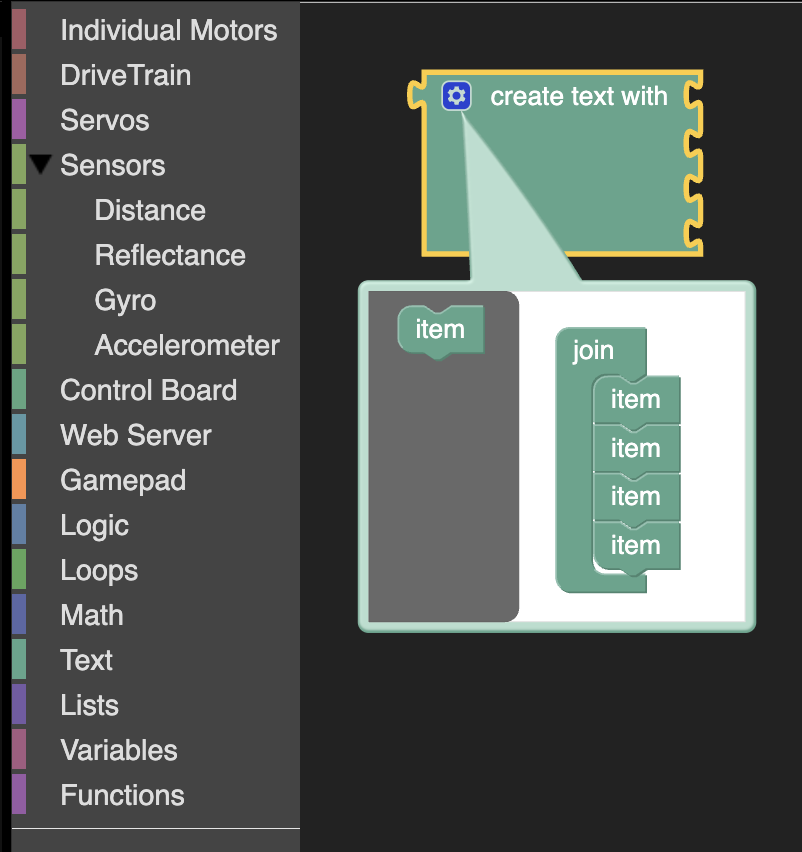This screenshot has width=802, height=852.
Task: Open the DriveTrain category
Action: click(x=126, y=76)
